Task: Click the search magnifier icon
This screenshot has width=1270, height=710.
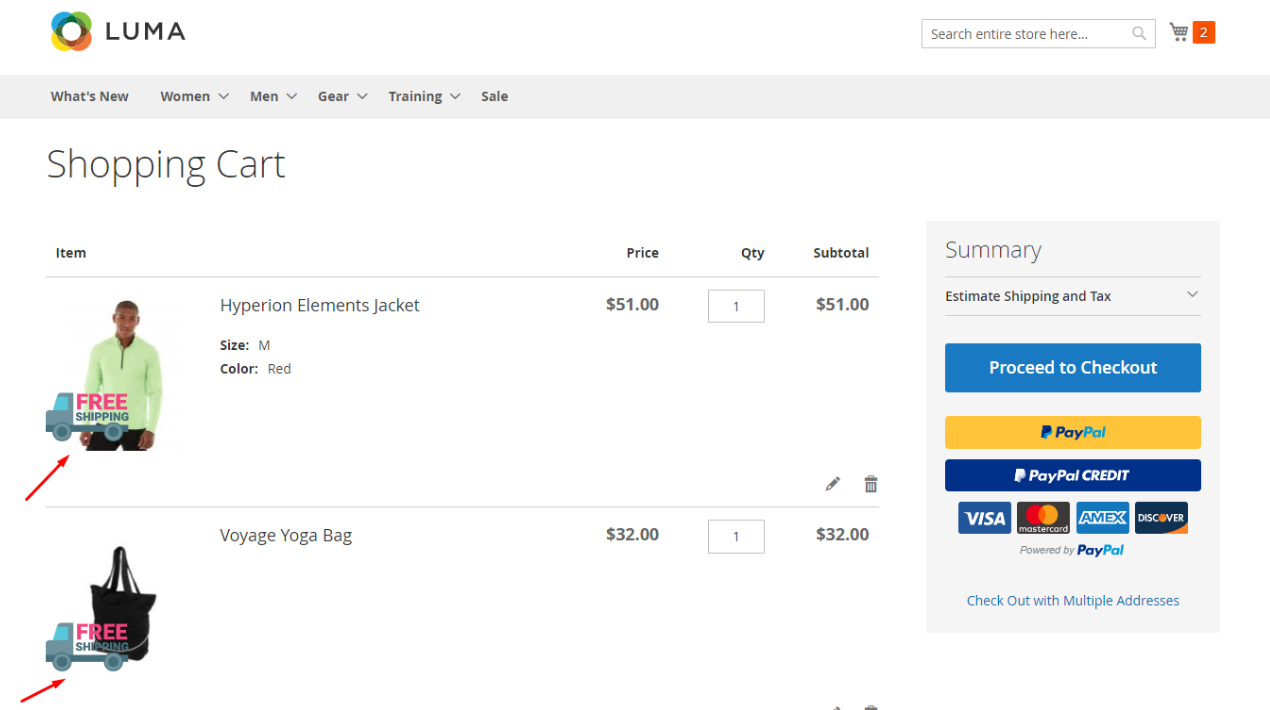Action: (1139, 34)
